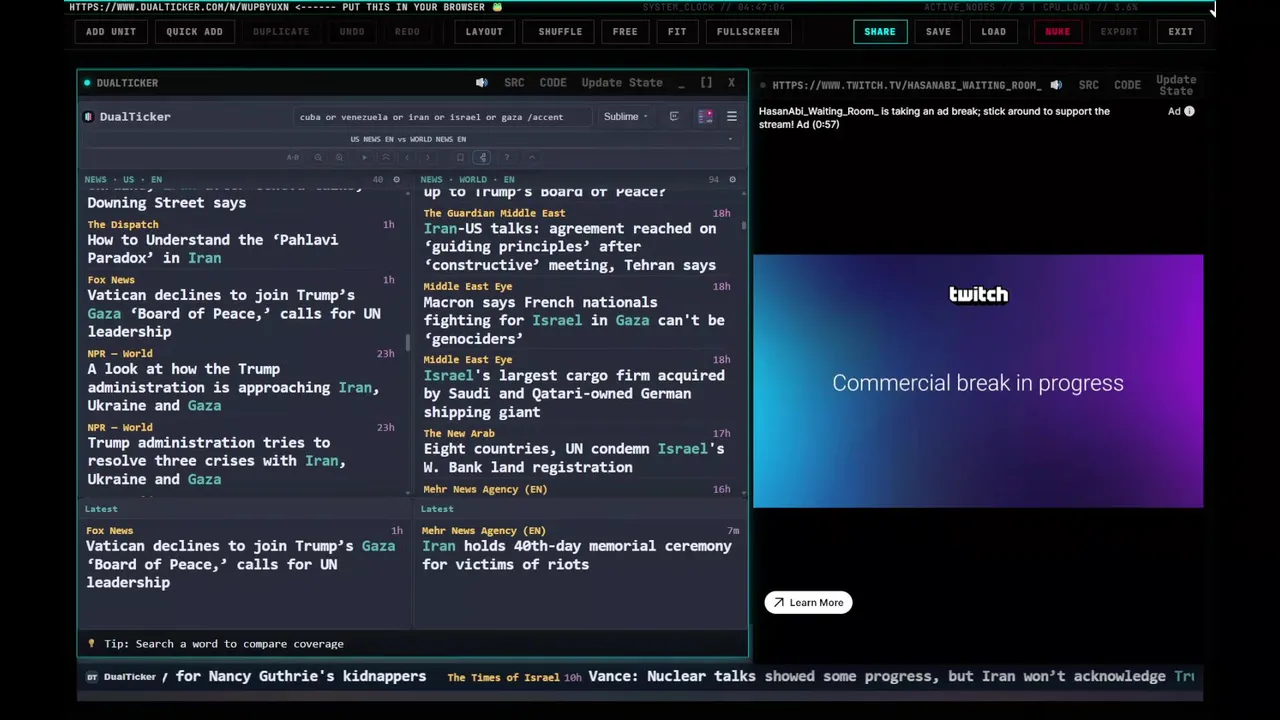Image resolution: width=1280 pixels, height=720 pixels.
Task: Click the World news column scrollbar
Action: [x=744, y=227]
